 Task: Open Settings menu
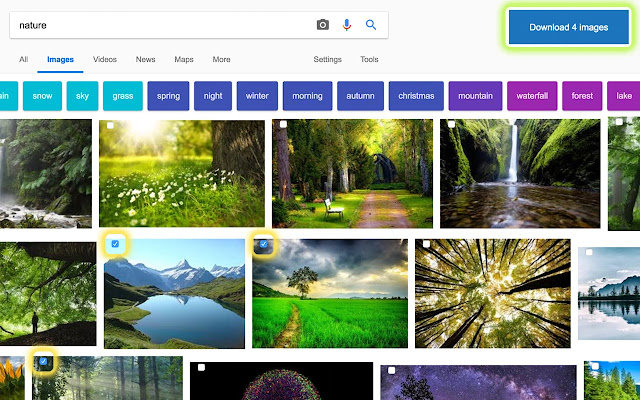pyautogui.click(x=327, y=59)
